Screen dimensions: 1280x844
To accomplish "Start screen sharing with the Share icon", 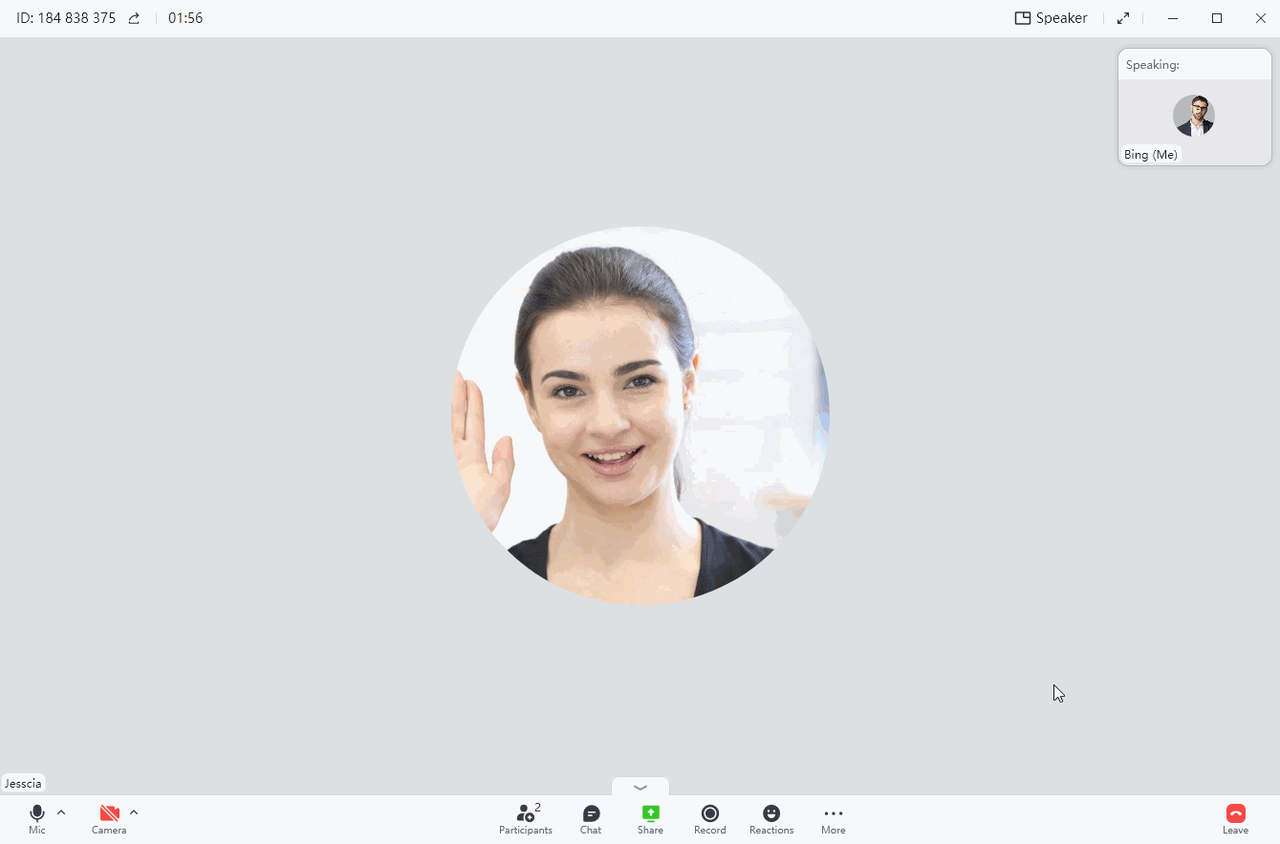I will (x=650, y=819).
